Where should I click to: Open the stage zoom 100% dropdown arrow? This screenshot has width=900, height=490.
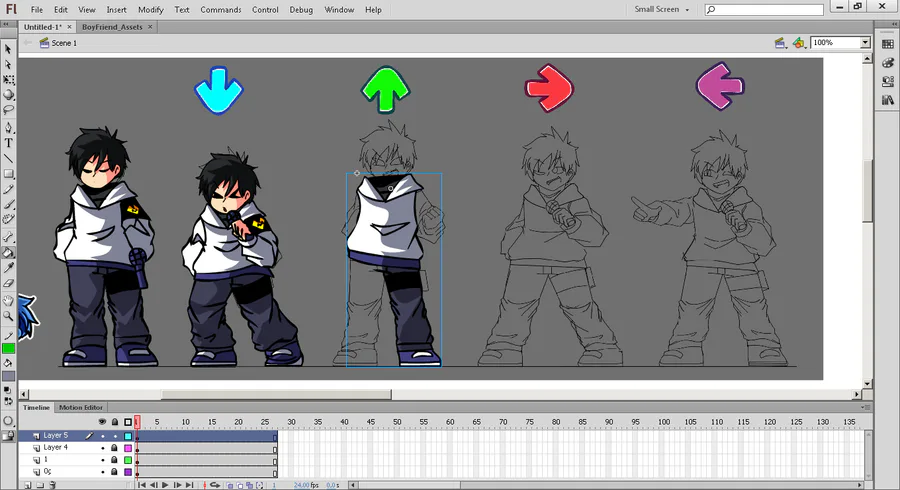click(864, 42)
